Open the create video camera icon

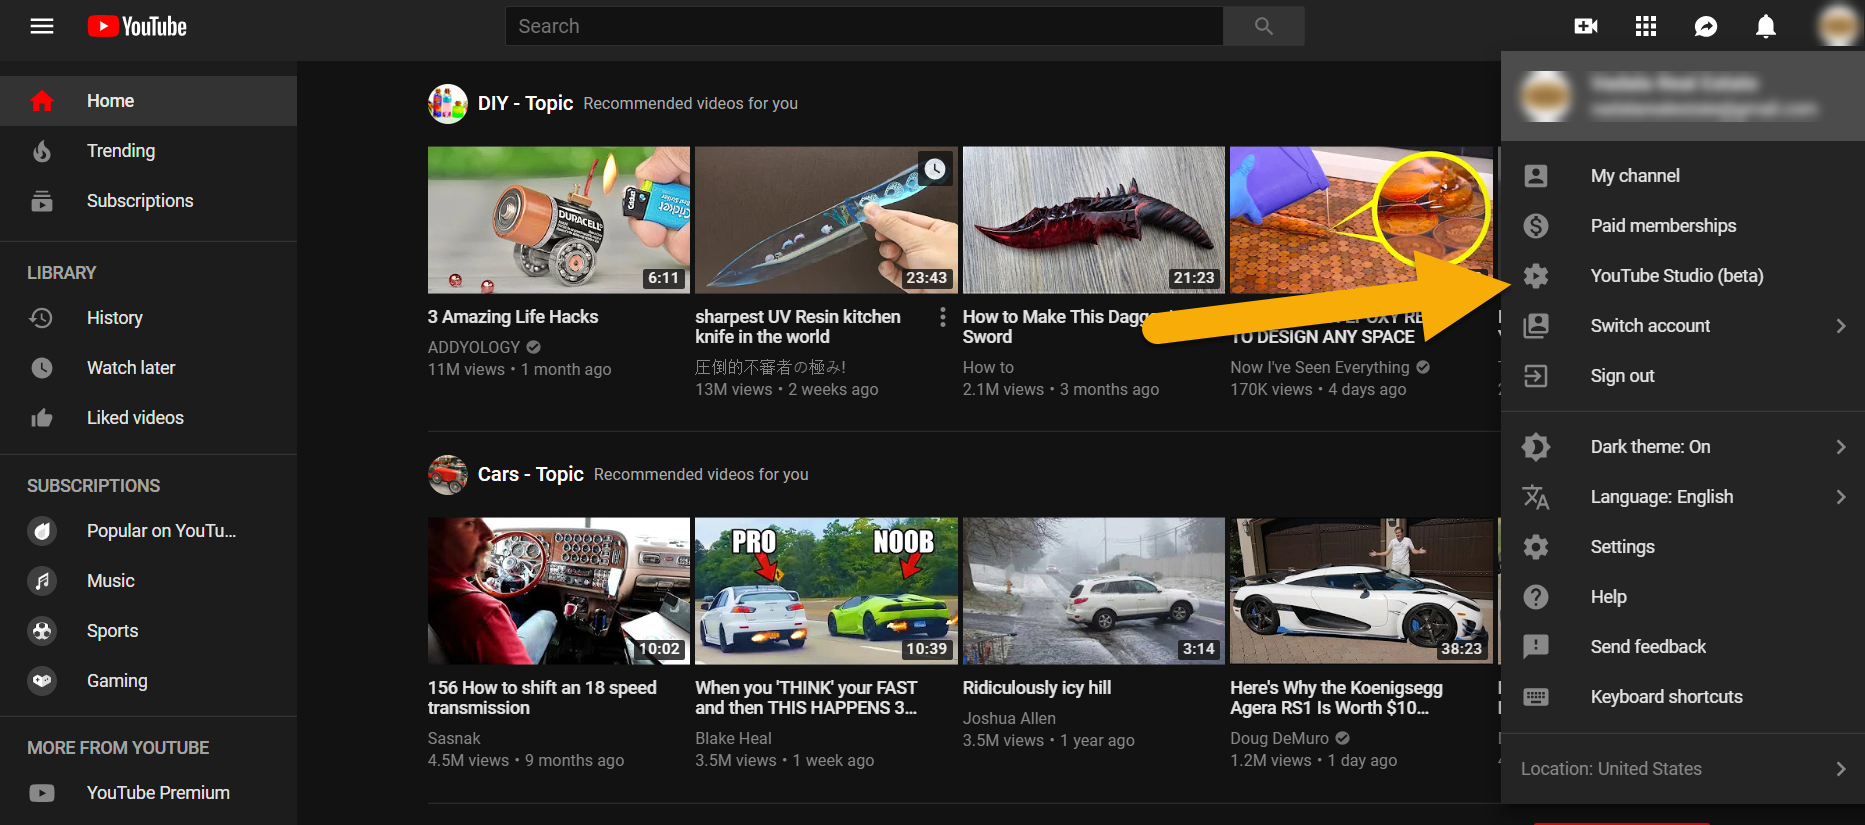click(1586, 26)
